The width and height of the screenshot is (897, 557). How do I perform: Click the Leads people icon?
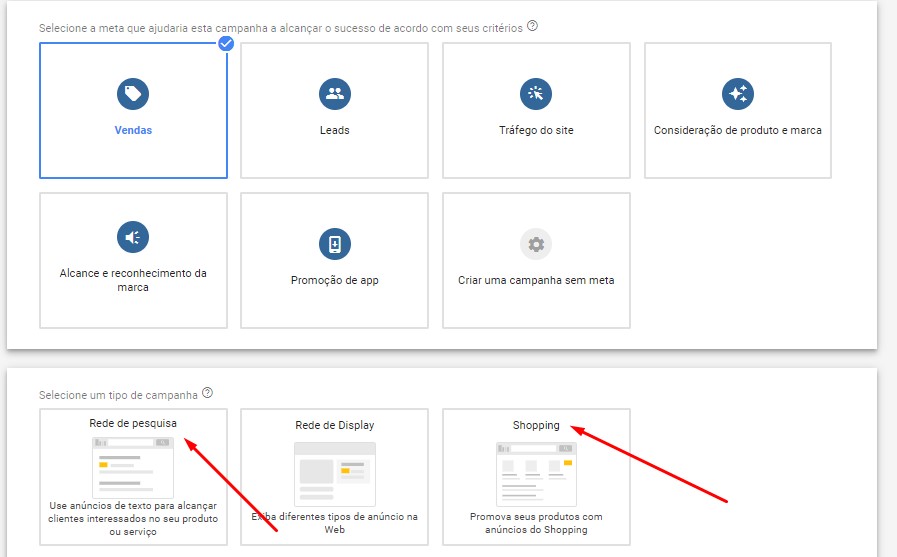click(x=335, y=94)
